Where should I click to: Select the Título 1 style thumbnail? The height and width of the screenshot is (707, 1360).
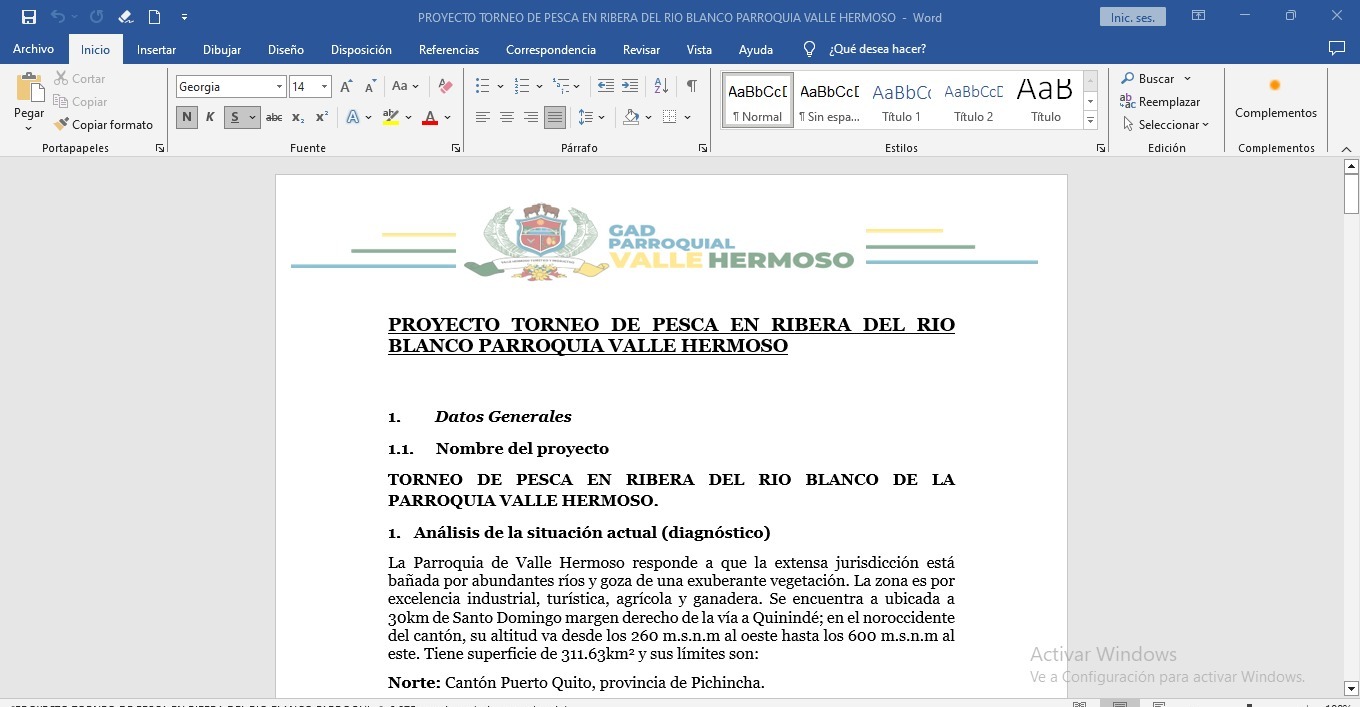[901, 101]
